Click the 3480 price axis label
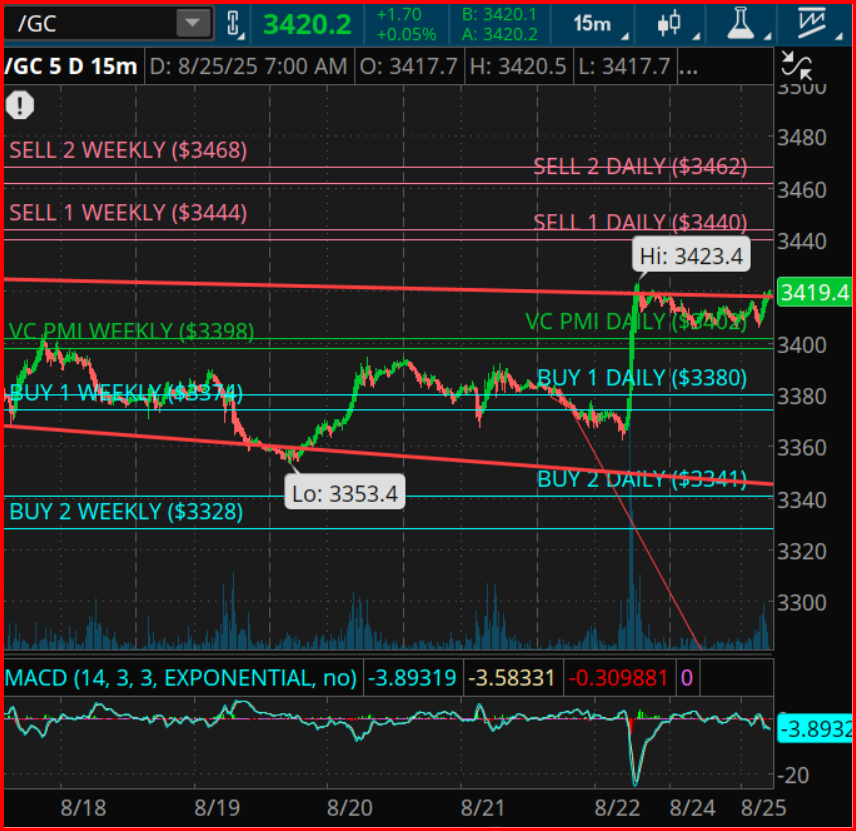 coord(801,138)
